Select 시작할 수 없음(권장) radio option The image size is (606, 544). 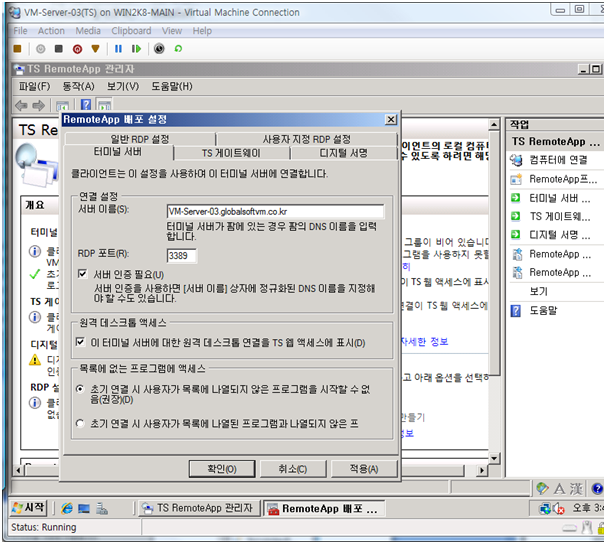tap(80, 389)
